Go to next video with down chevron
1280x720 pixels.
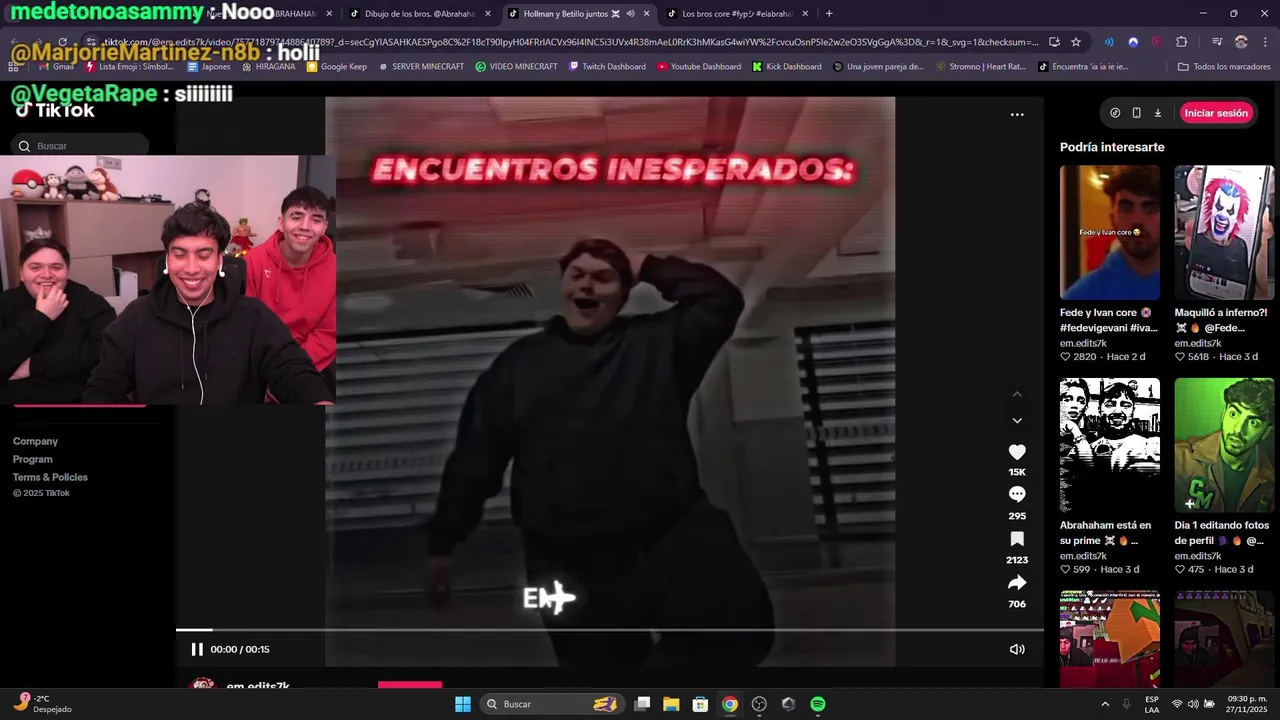[1017, 421]
